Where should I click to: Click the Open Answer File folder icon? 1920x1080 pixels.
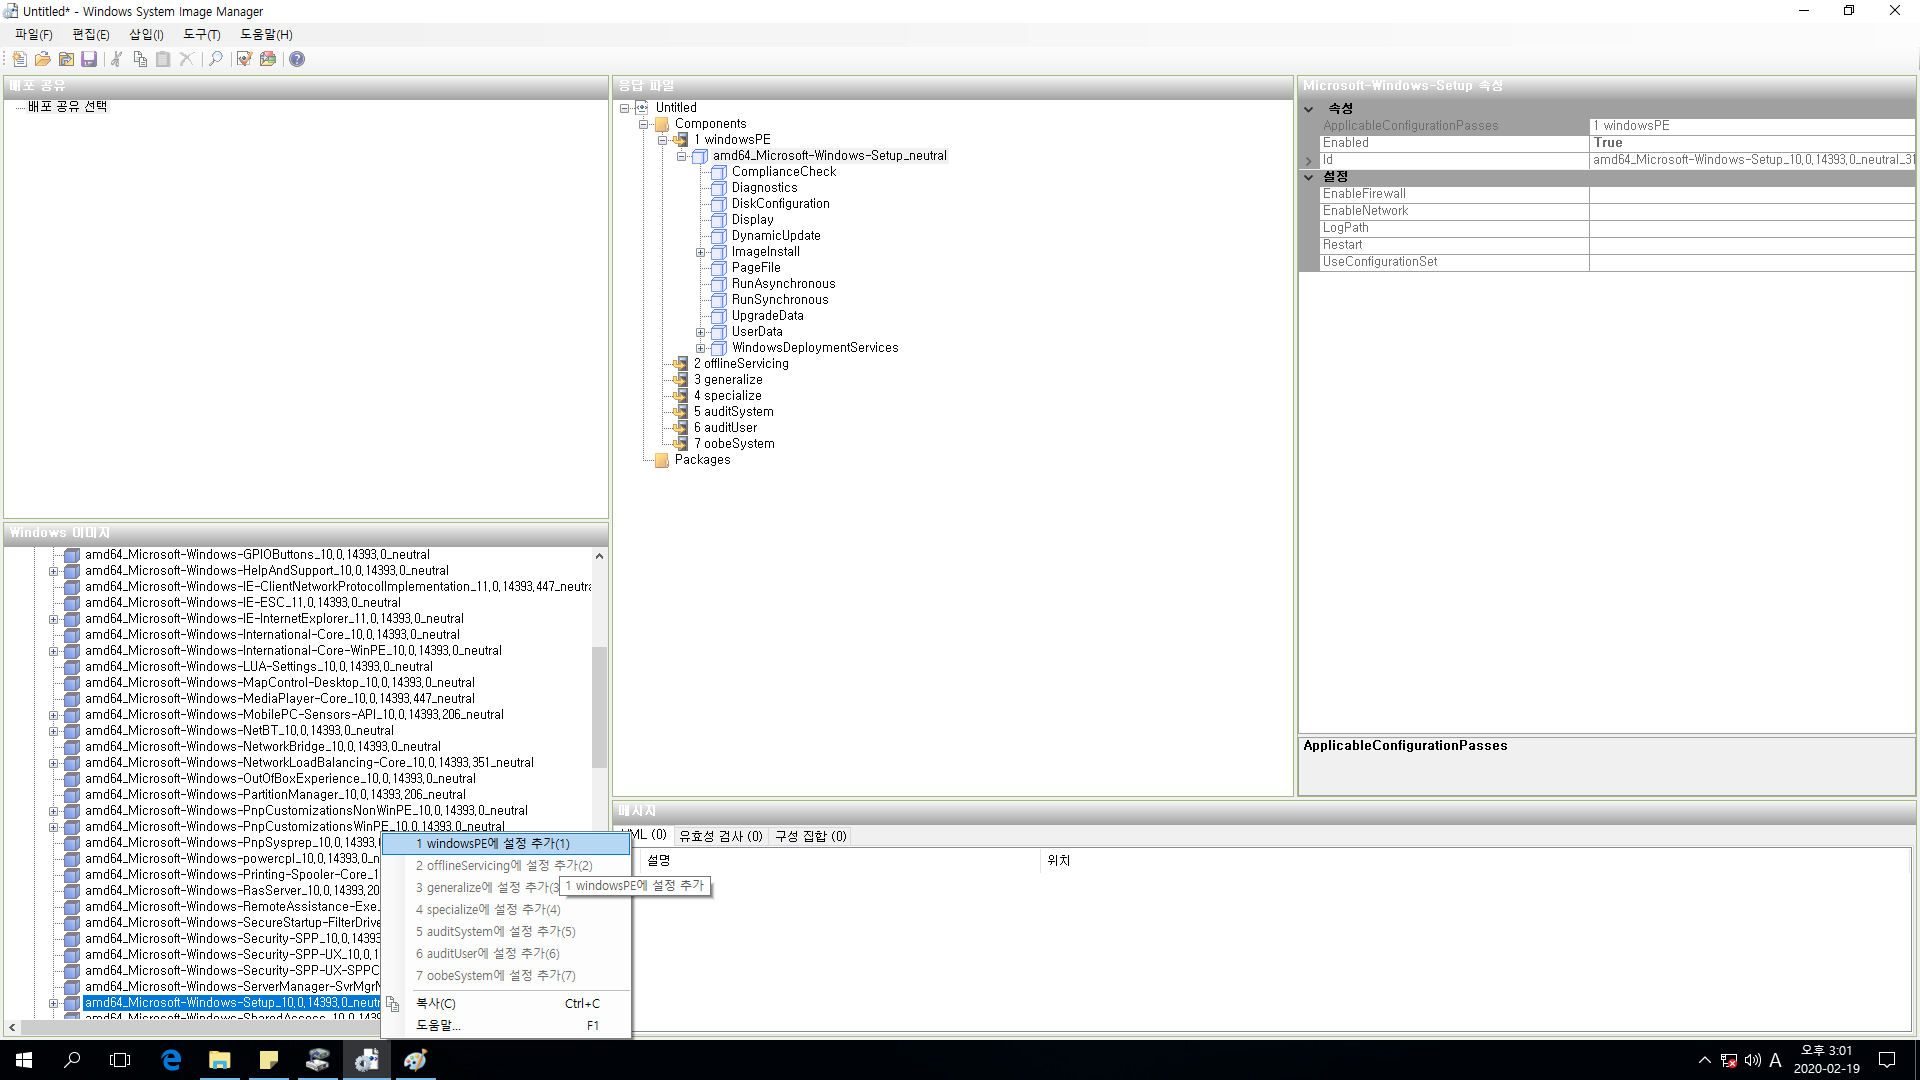tap(43, 59)
